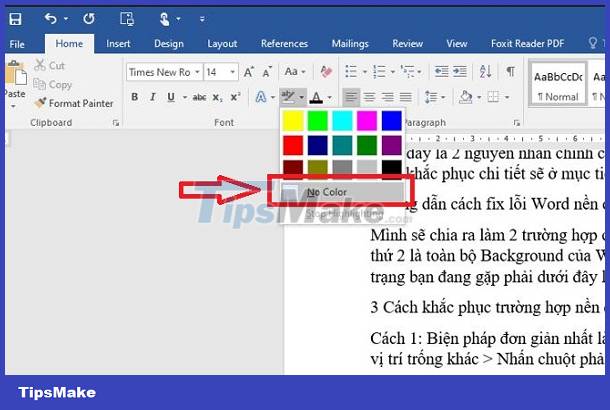Click the Numbering list icon
This screenshot has width=610, height=410.
pyautogui.click(x=379, y=72)
